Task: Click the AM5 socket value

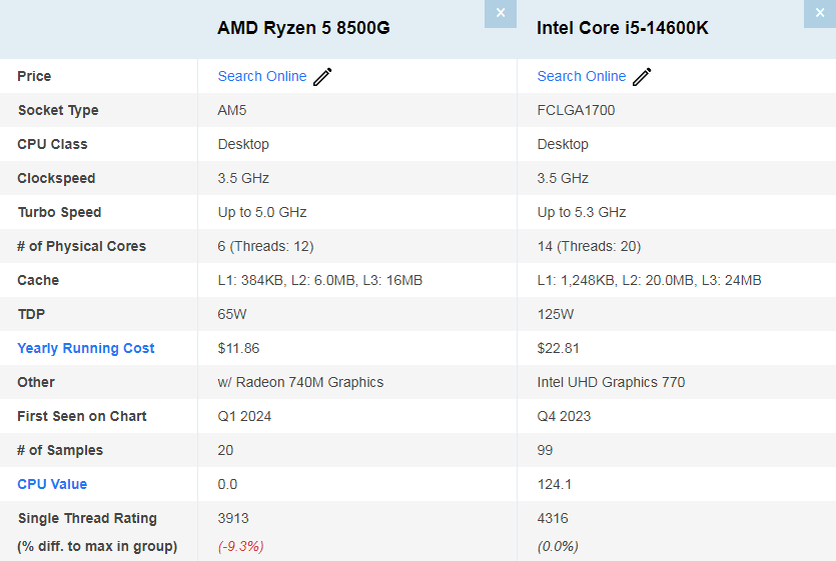Action: (x=232, y=110)
